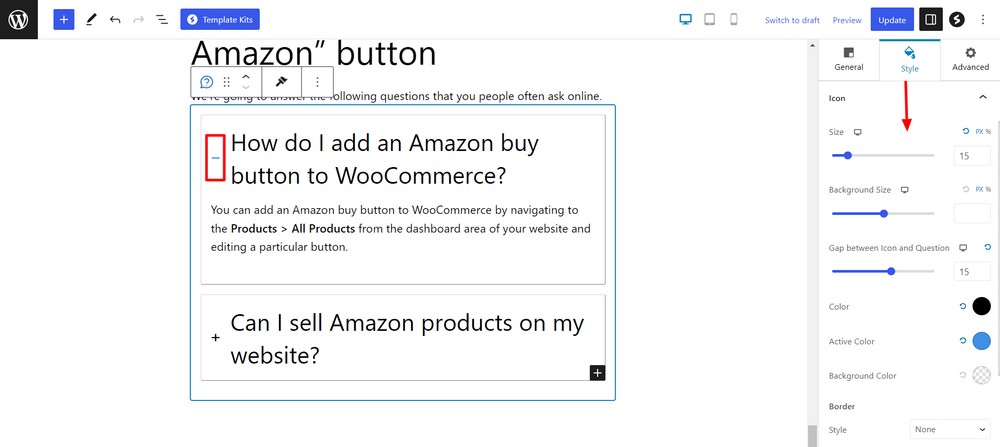The image size is (1000, 447).
Task: Toggle the settings sidebar panel
Action: [930, 19]
